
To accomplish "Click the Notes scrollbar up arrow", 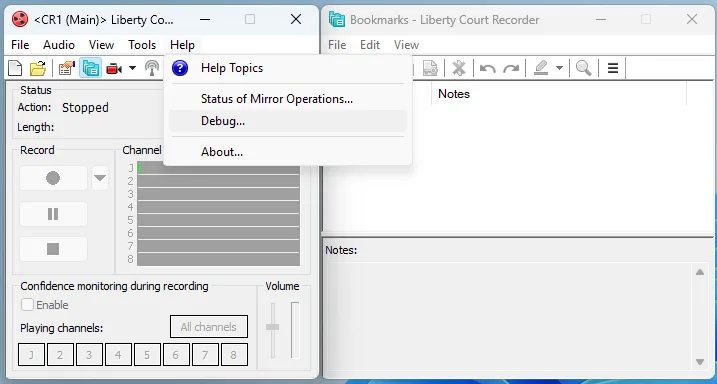I will pos(700,272).
